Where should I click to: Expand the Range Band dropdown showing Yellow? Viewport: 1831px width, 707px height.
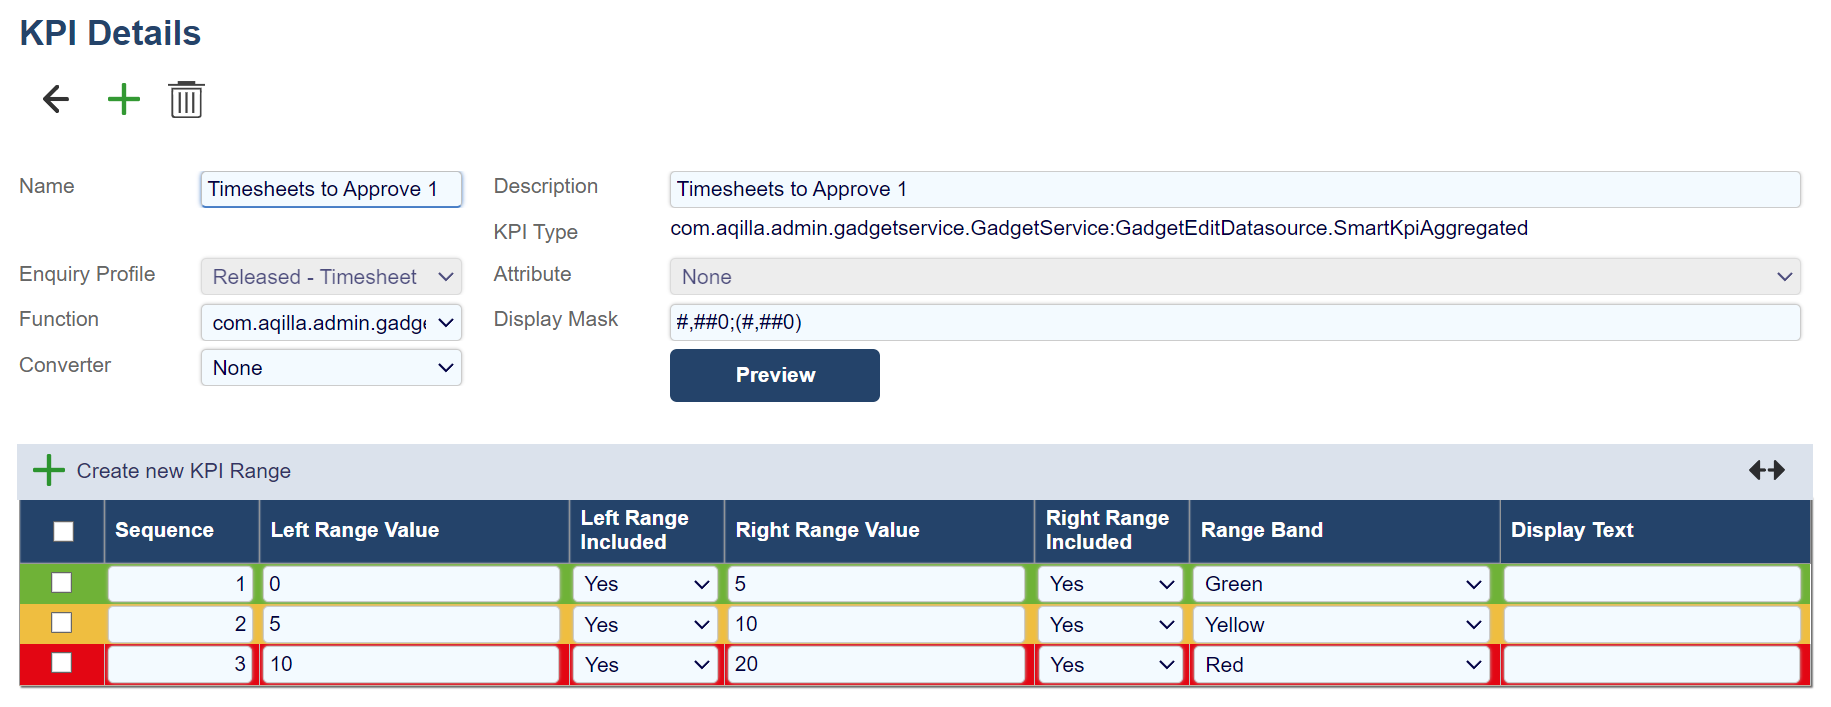click(1341, 625)
